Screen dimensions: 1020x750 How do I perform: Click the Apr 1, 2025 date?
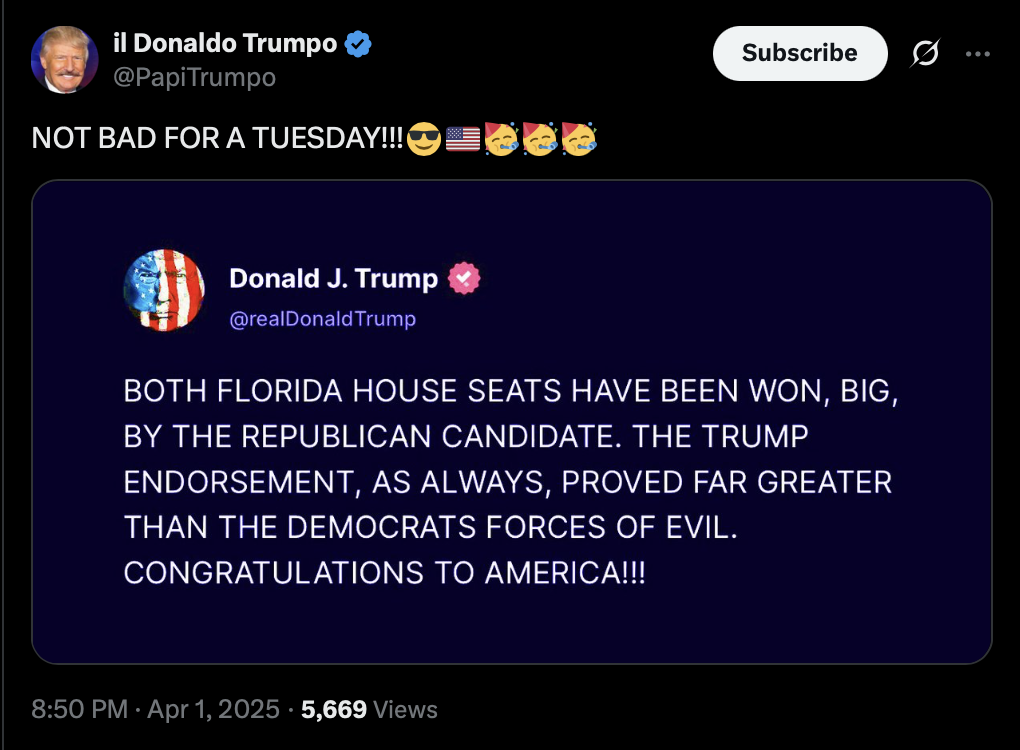point(213,710)
